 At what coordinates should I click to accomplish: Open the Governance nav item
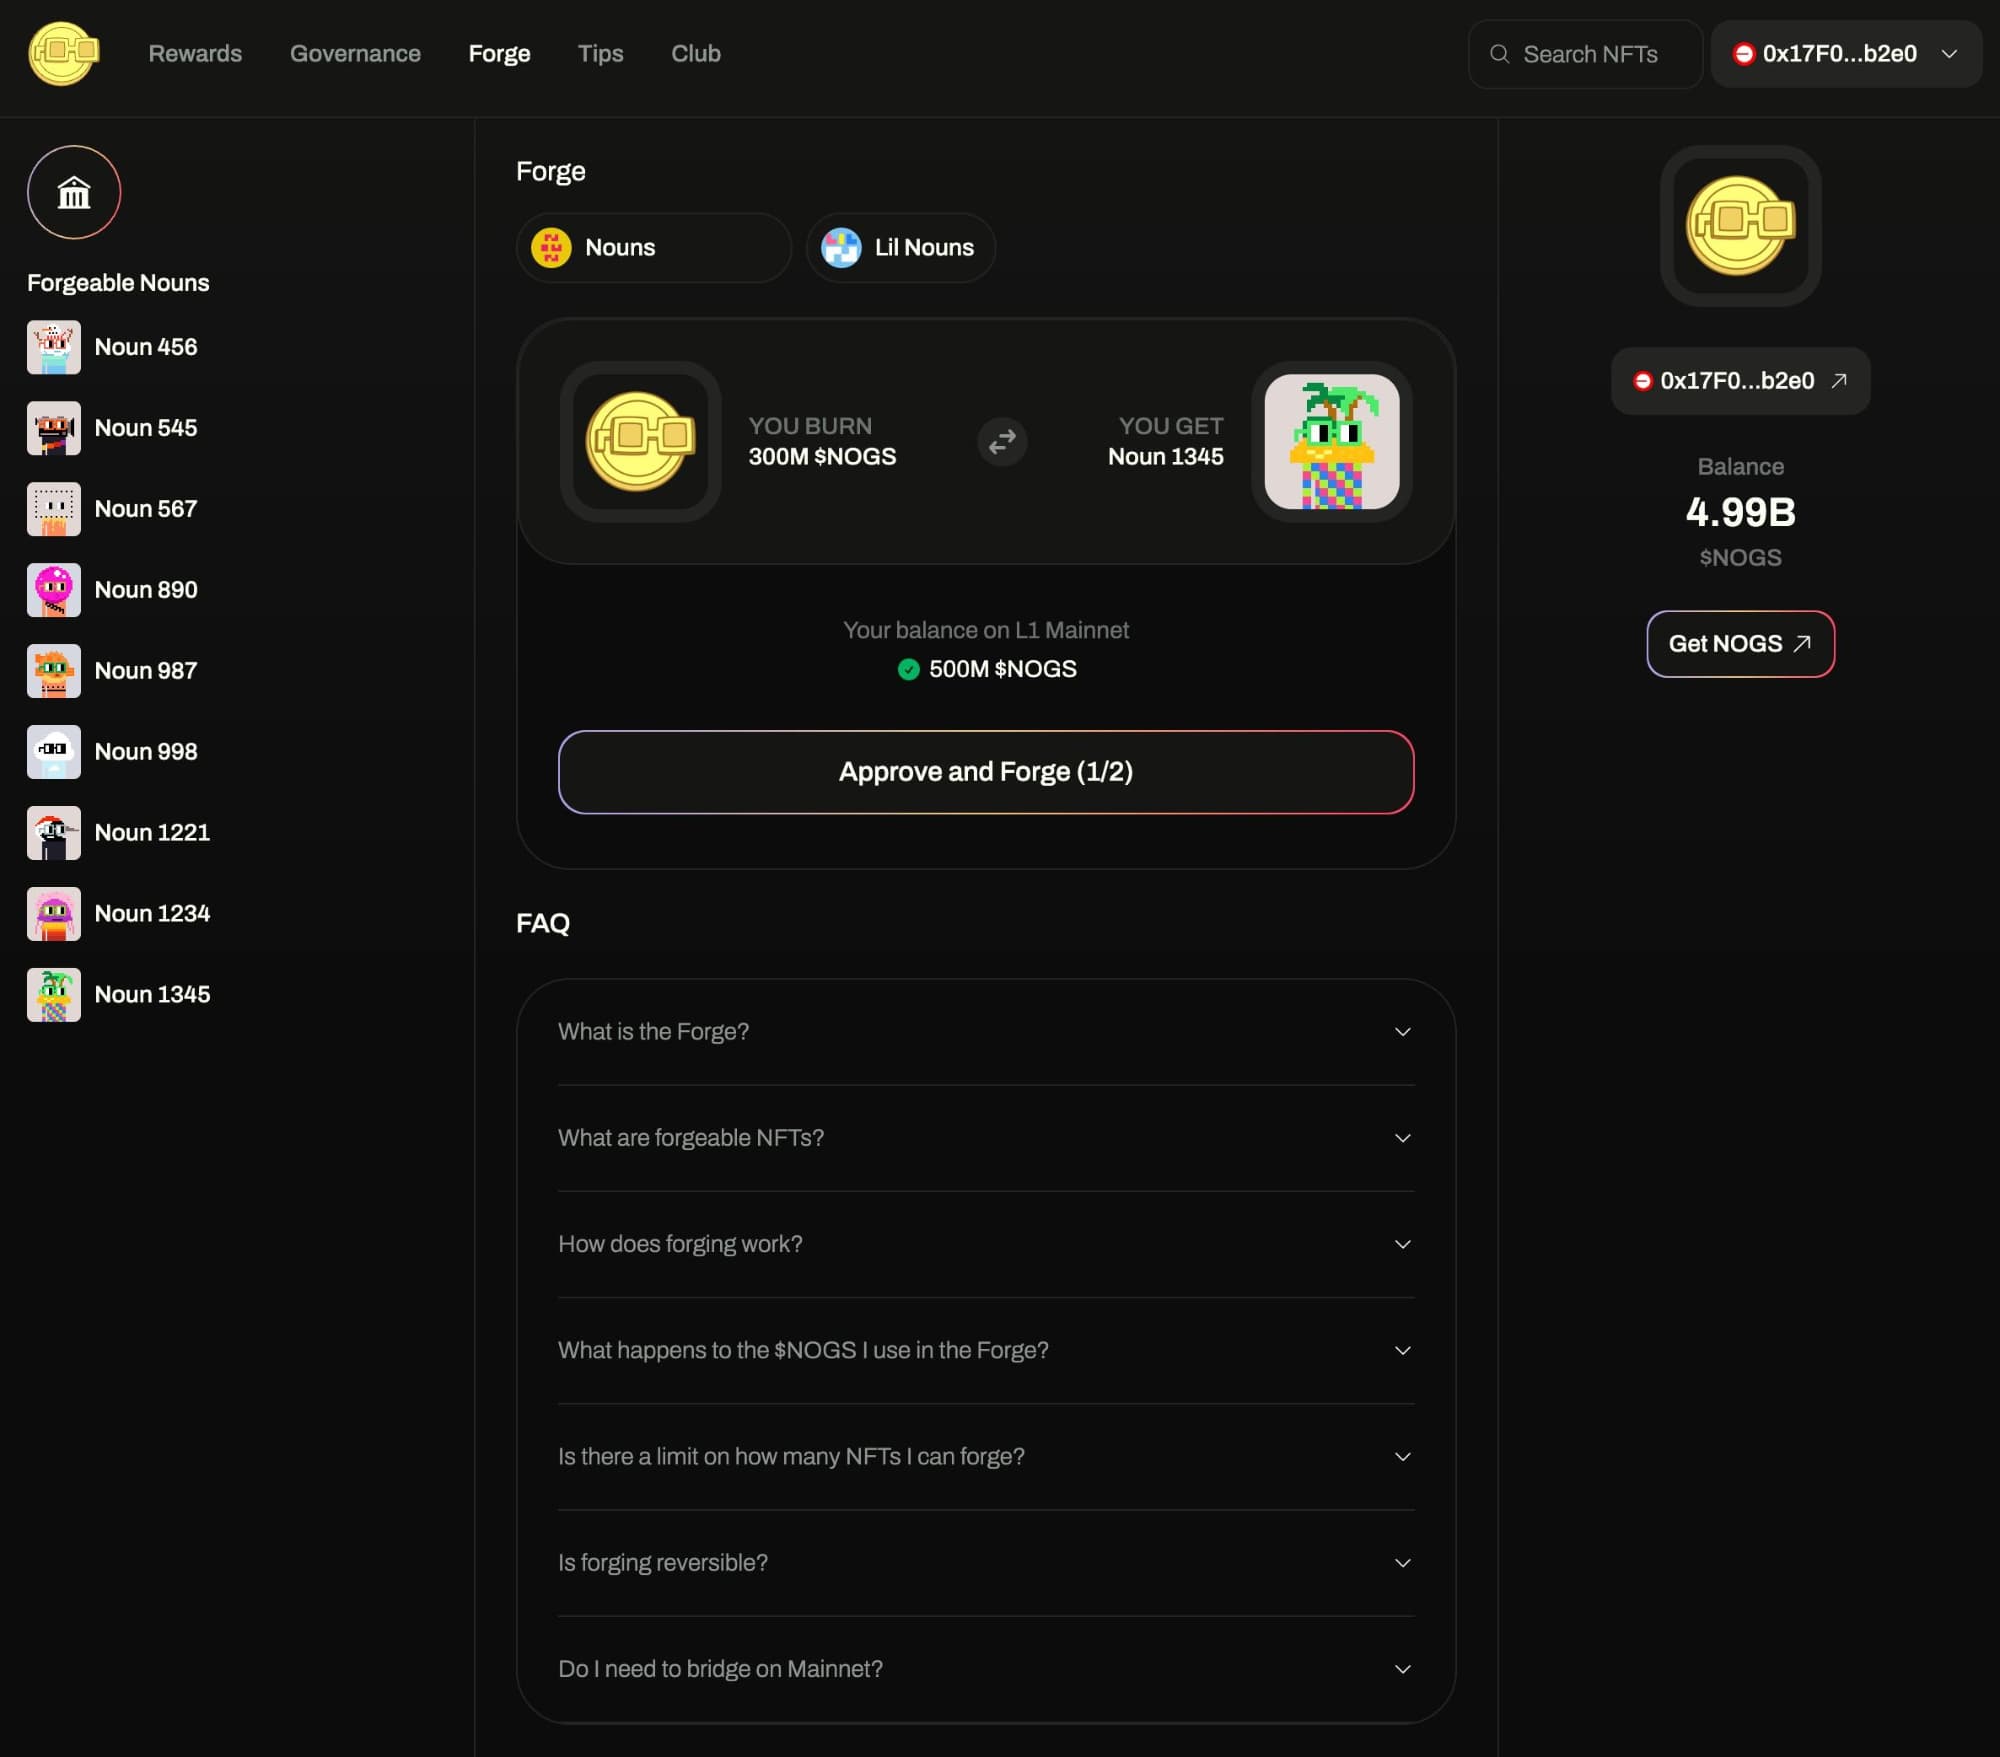click(355, 54)
